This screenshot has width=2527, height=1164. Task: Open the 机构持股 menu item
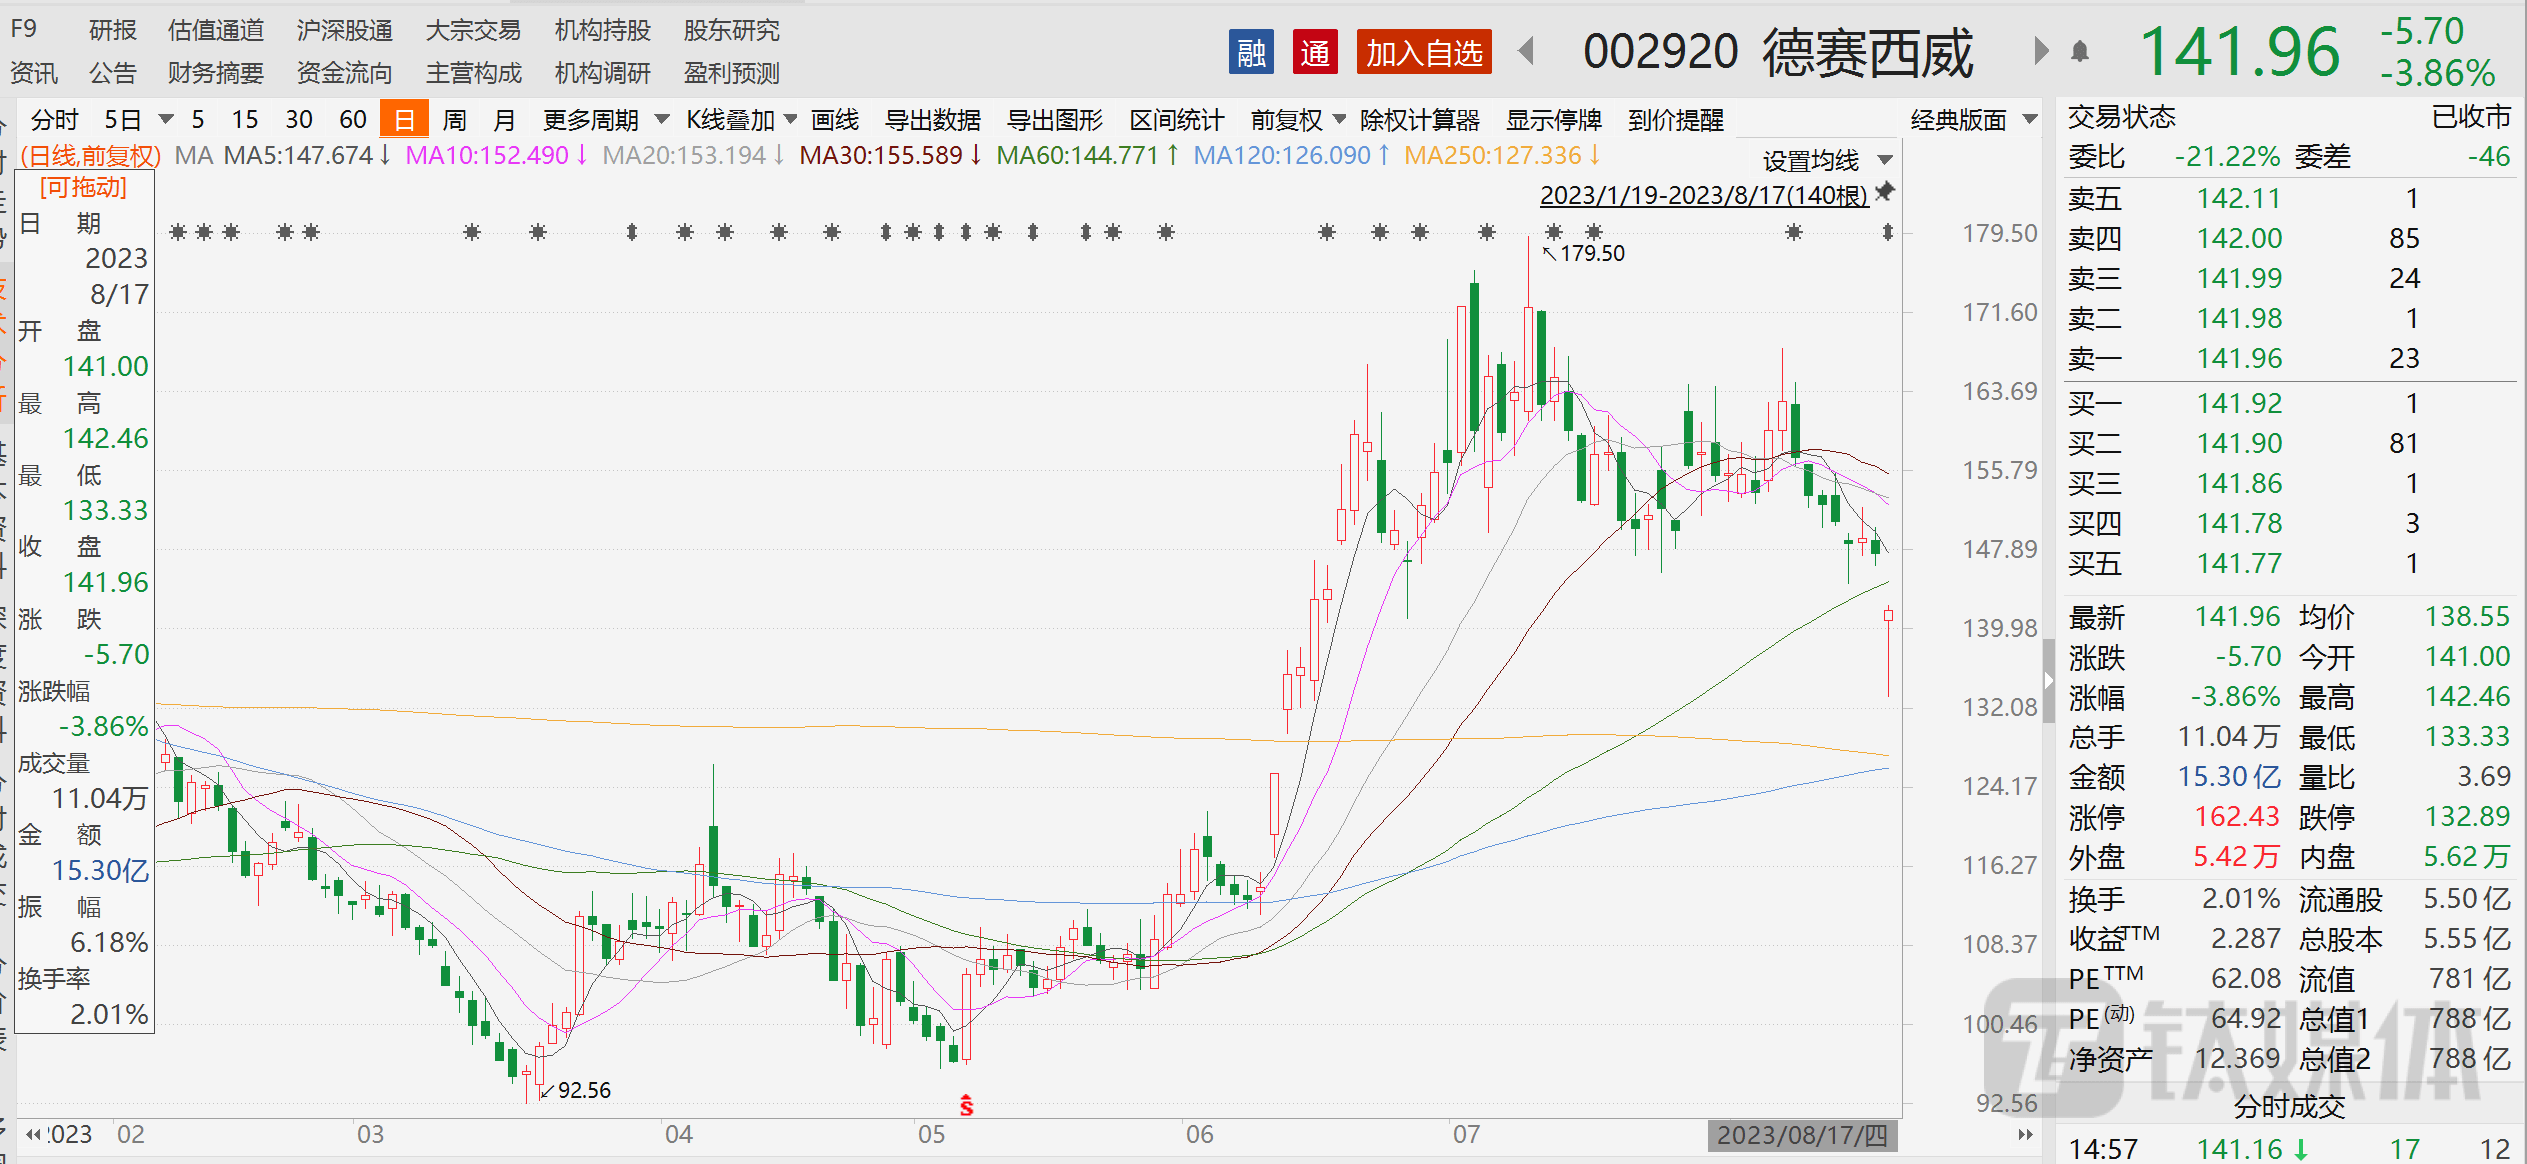tap(602, 30)
